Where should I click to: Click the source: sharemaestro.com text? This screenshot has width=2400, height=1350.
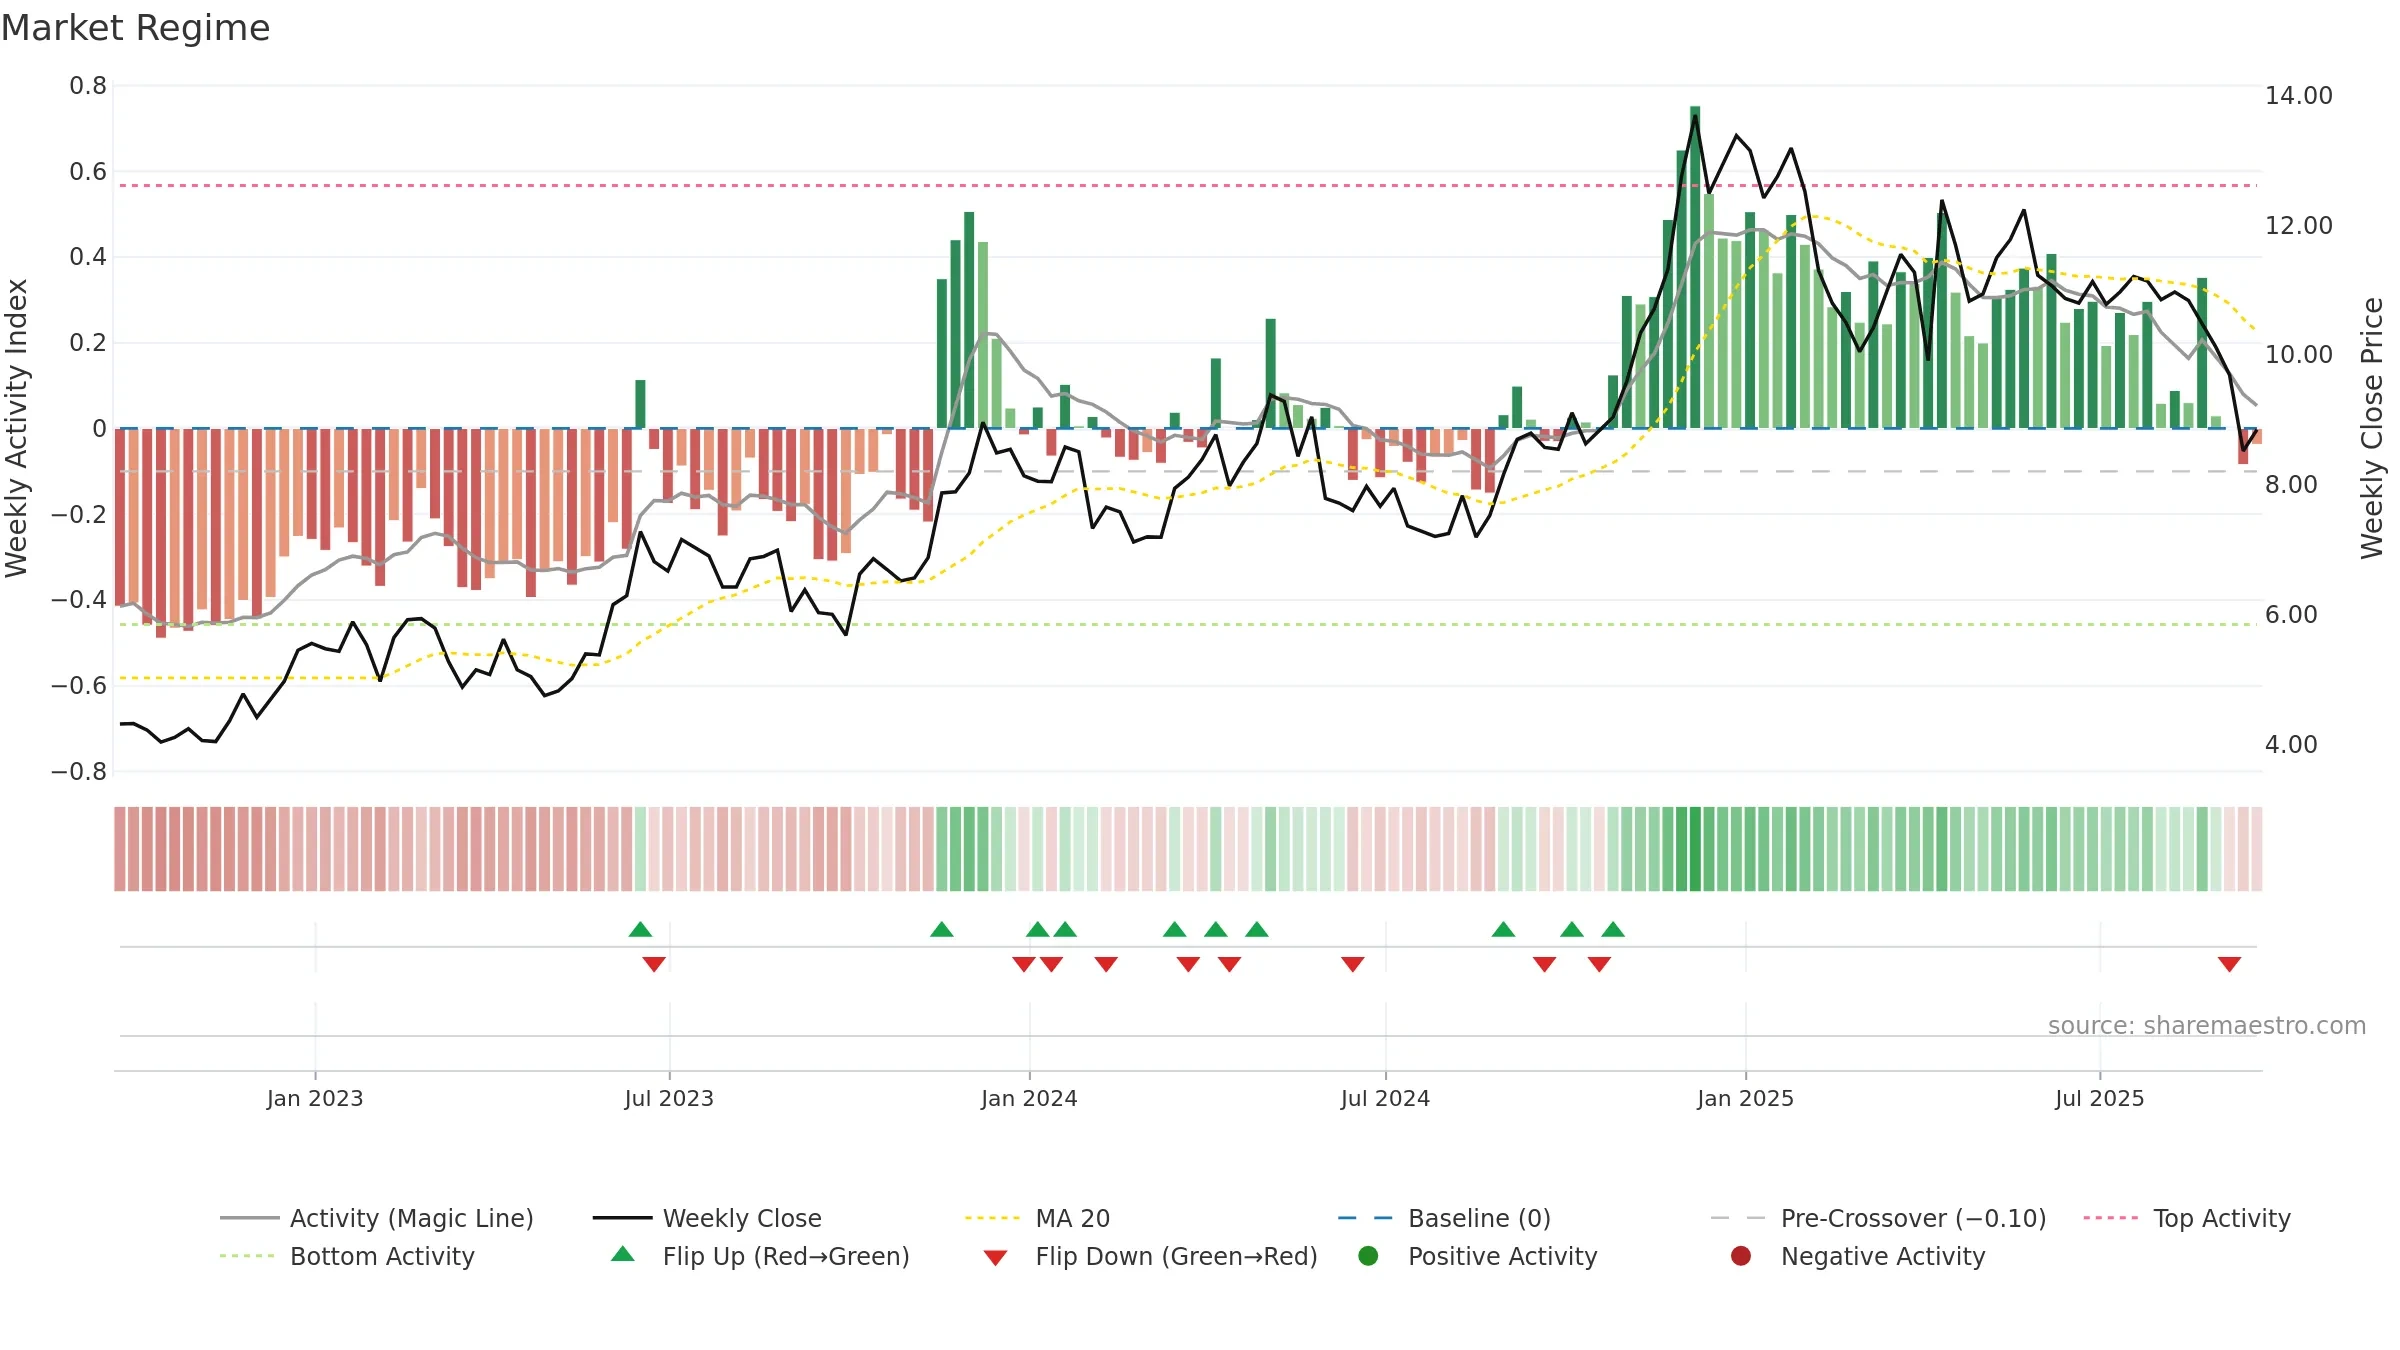click(2207, 1025)
